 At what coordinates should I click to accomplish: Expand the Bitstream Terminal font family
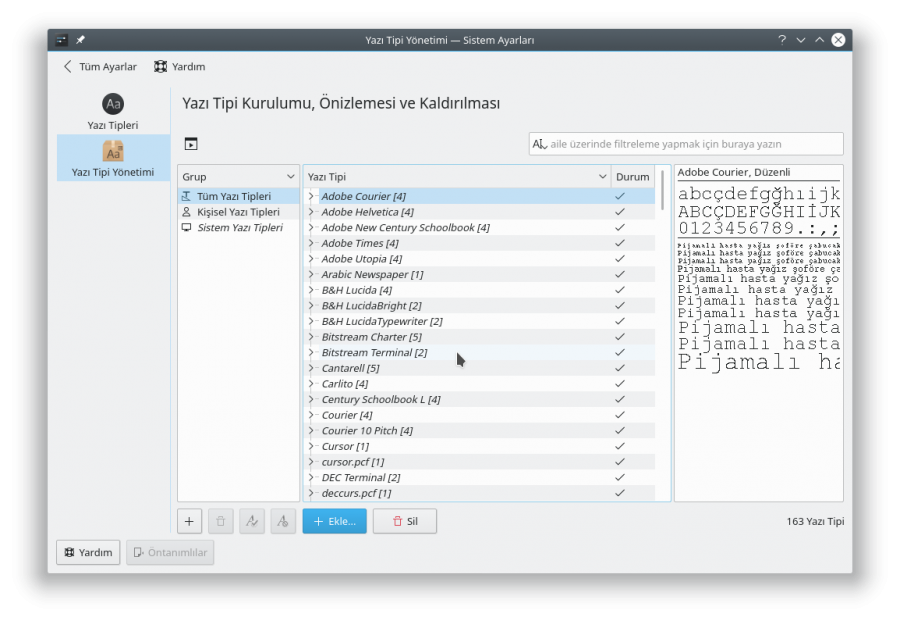click(x=312, y=352)
